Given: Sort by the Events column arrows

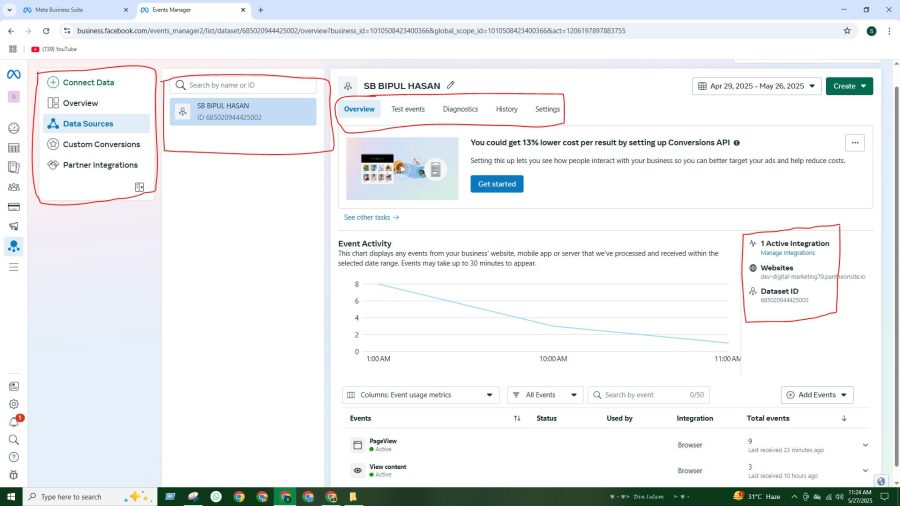Looking at the screenshot, I should [x=517, y=418].
